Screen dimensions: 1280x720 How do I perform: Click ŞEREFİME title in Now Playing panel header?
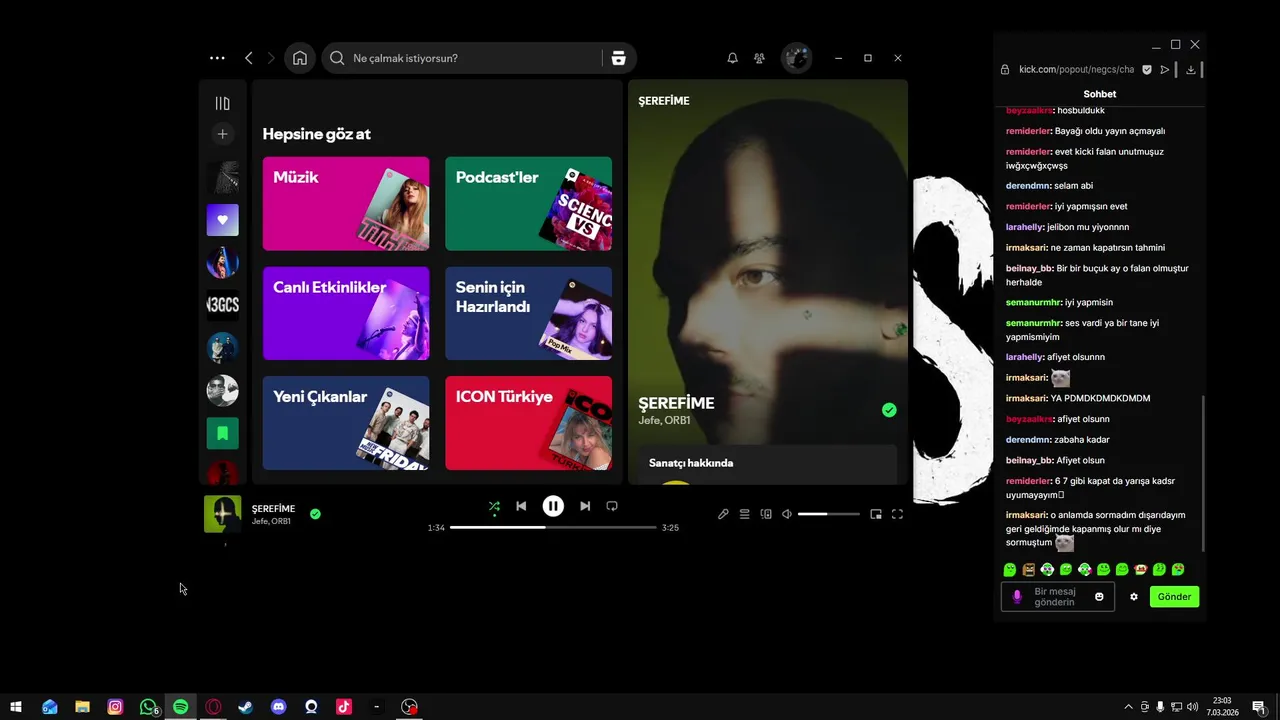pyautogui.click(x=664, y=101)
